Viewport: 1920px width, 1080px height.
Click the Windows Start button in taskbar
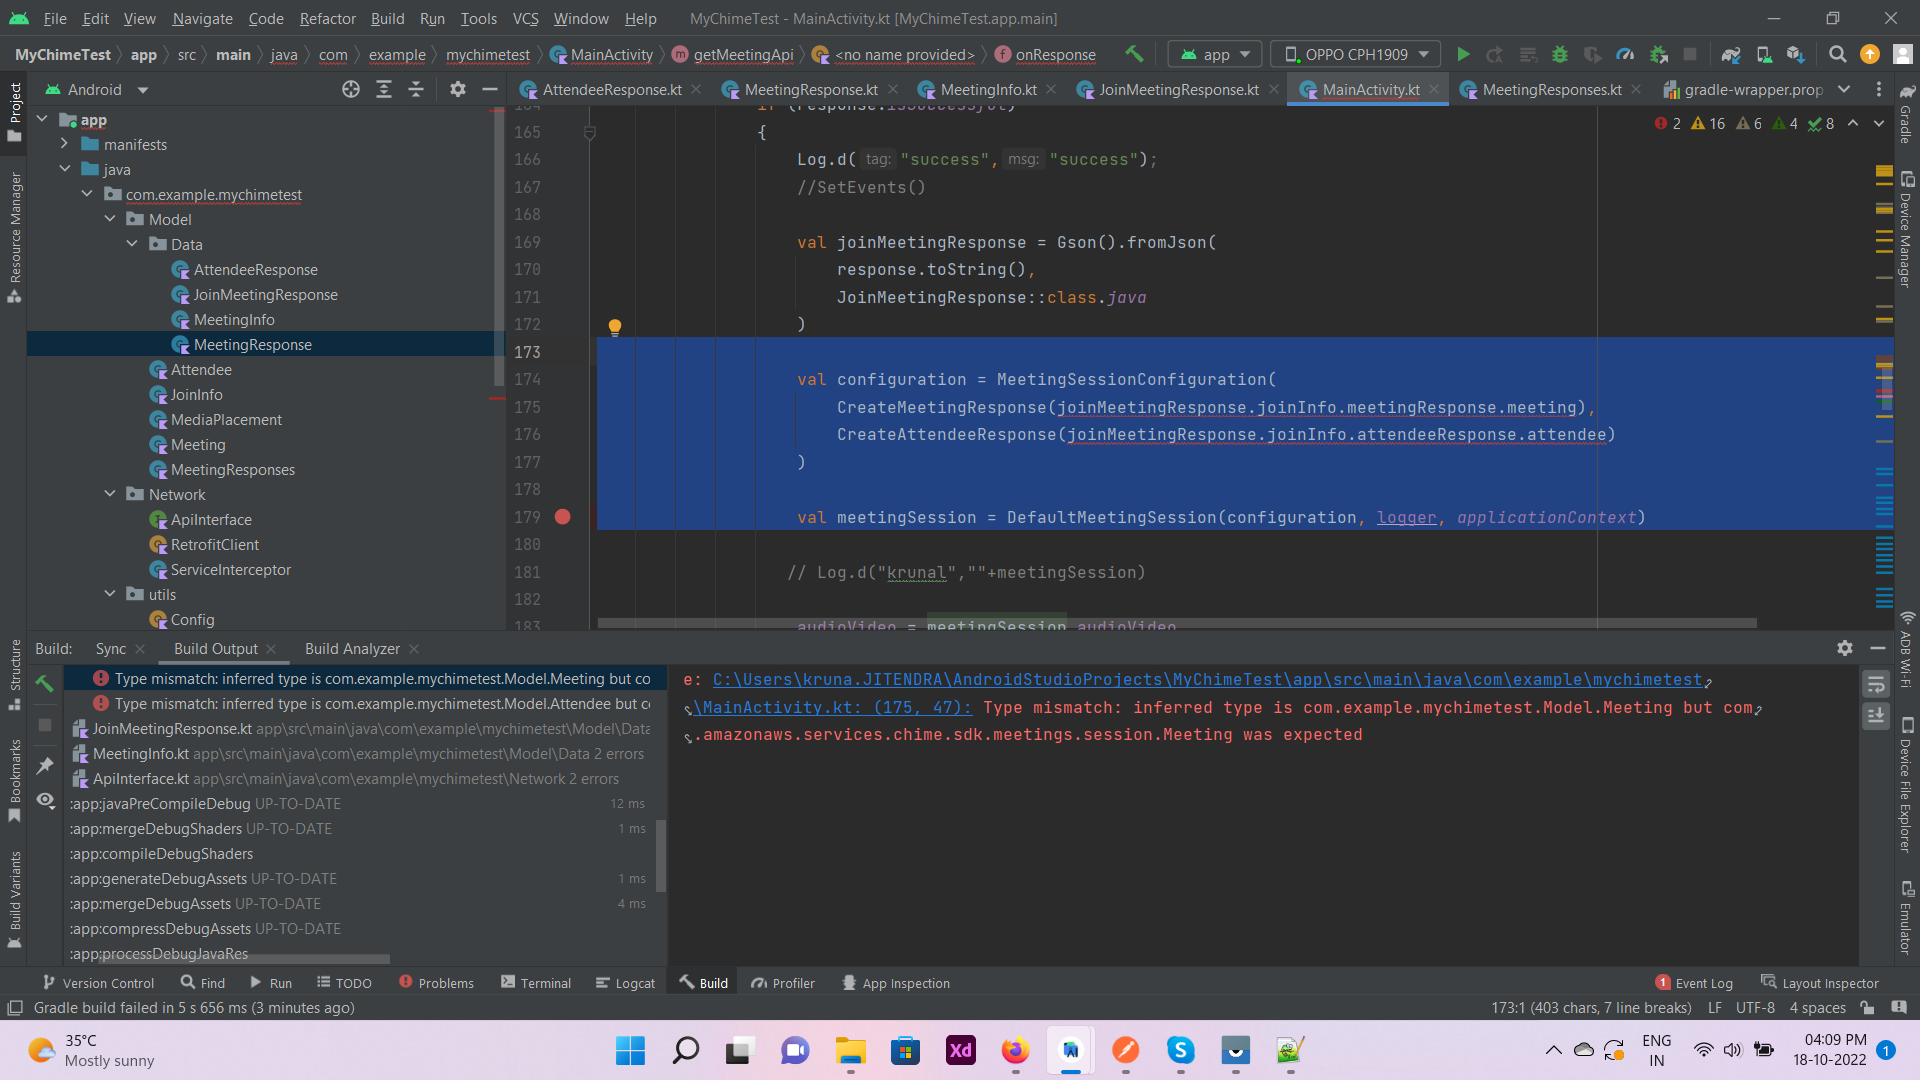(630, 1051)
